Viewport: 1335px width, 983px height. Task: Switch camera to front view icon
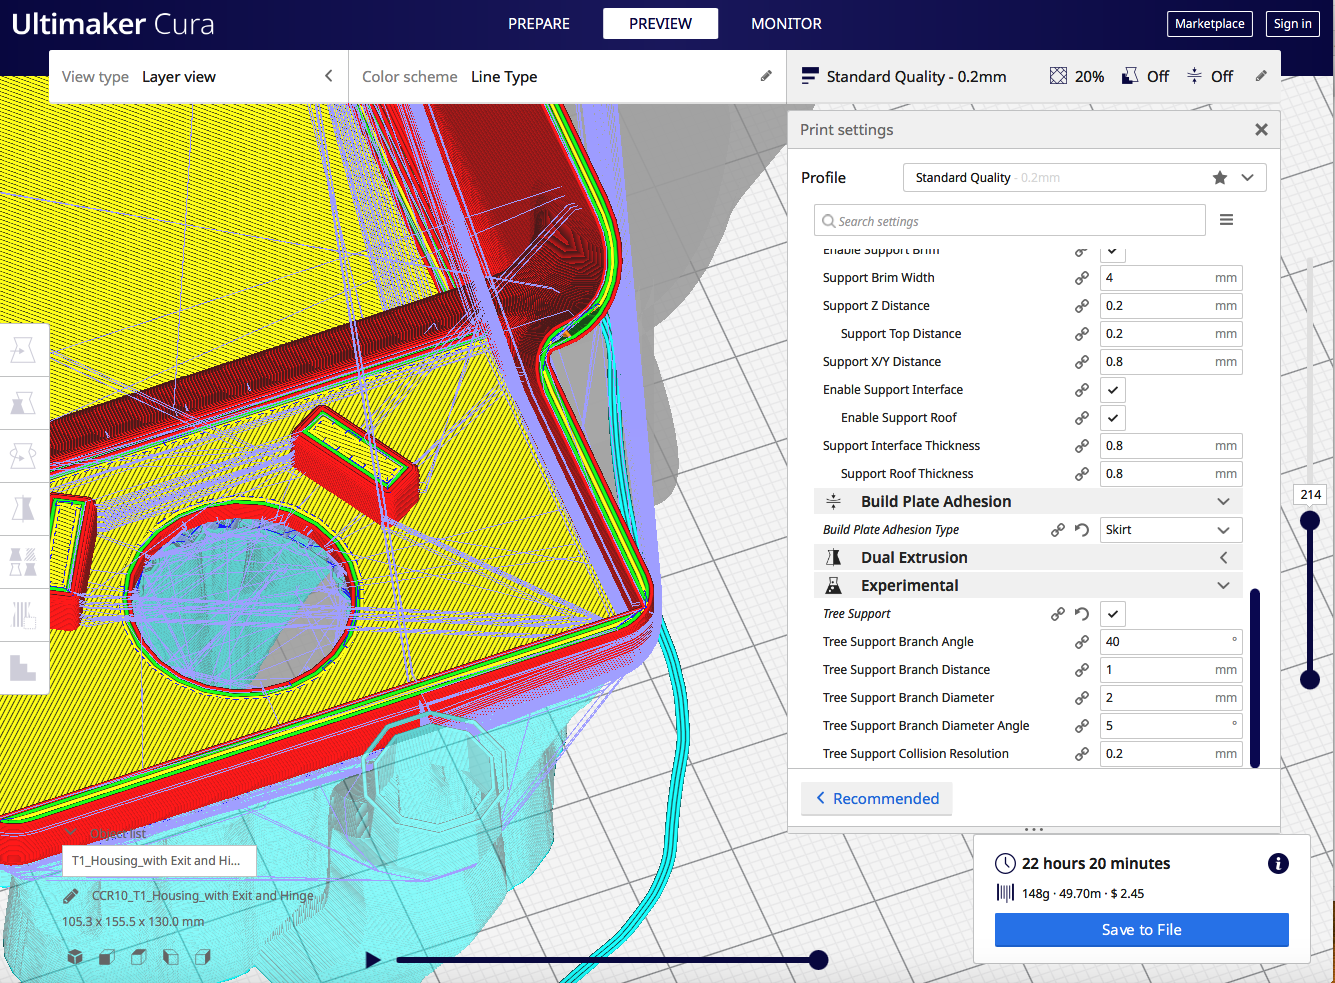point(107,957)
